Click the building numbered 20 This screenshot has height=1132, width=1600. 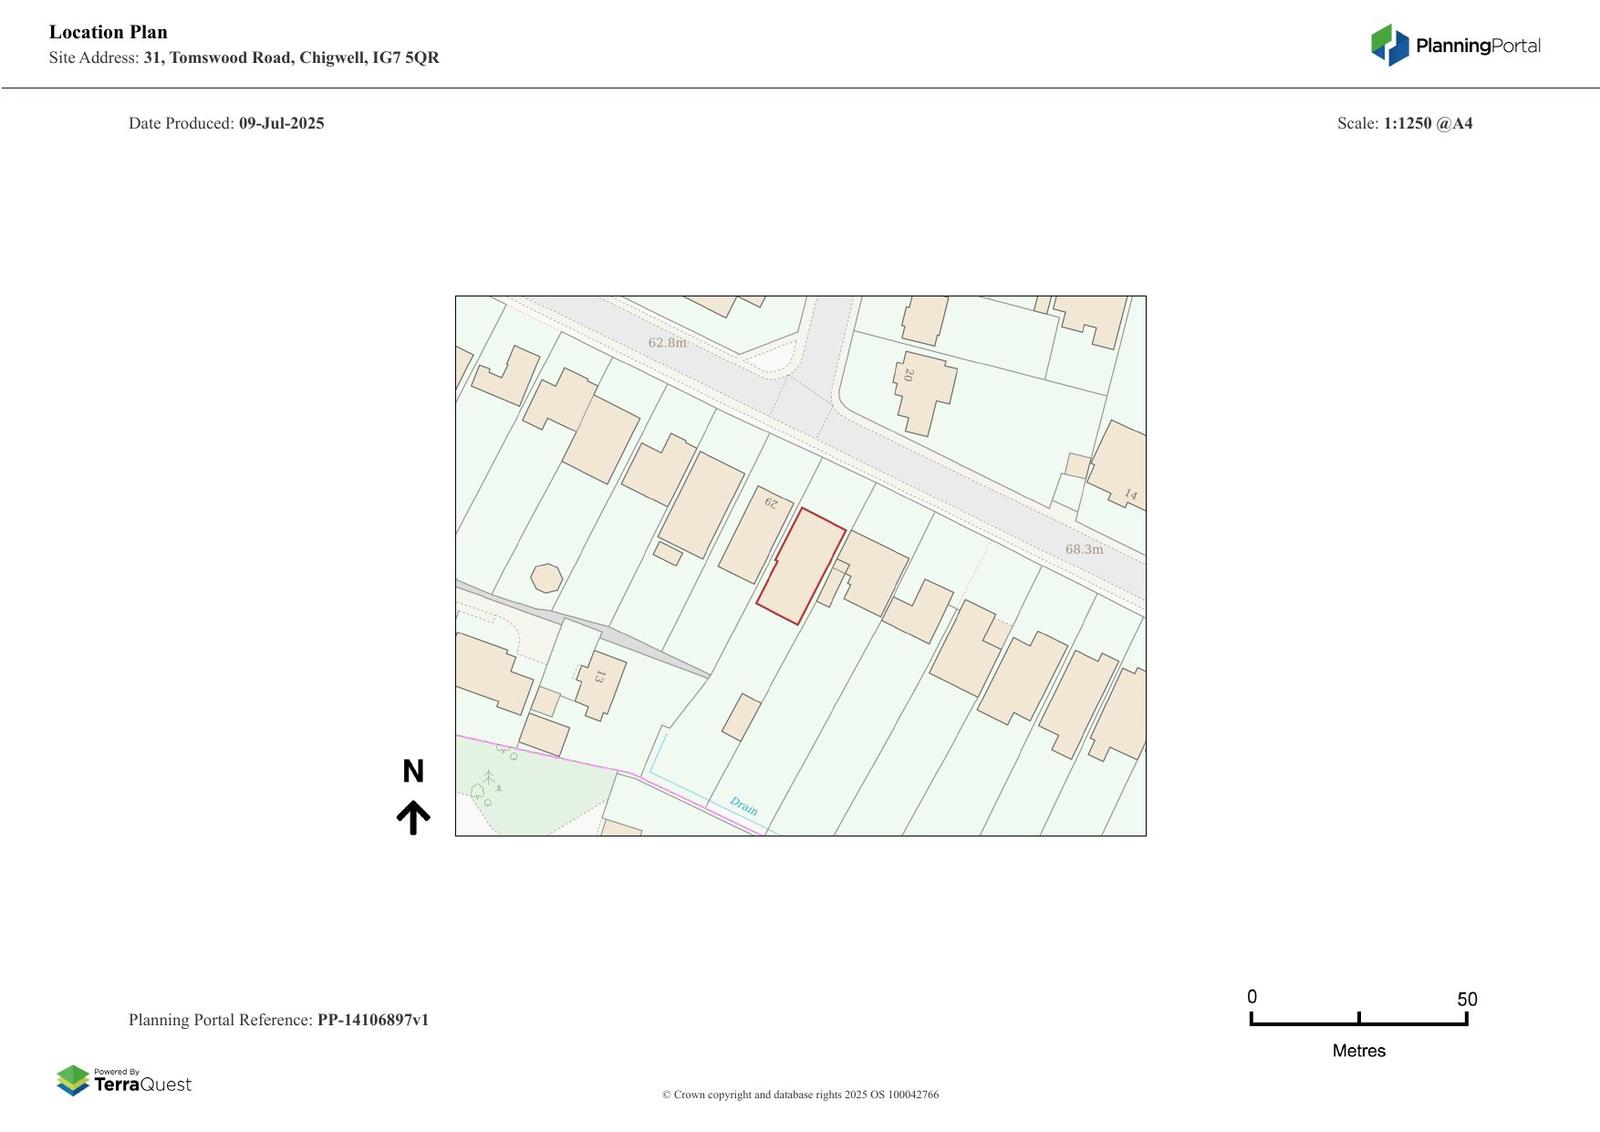pos(924,390)
